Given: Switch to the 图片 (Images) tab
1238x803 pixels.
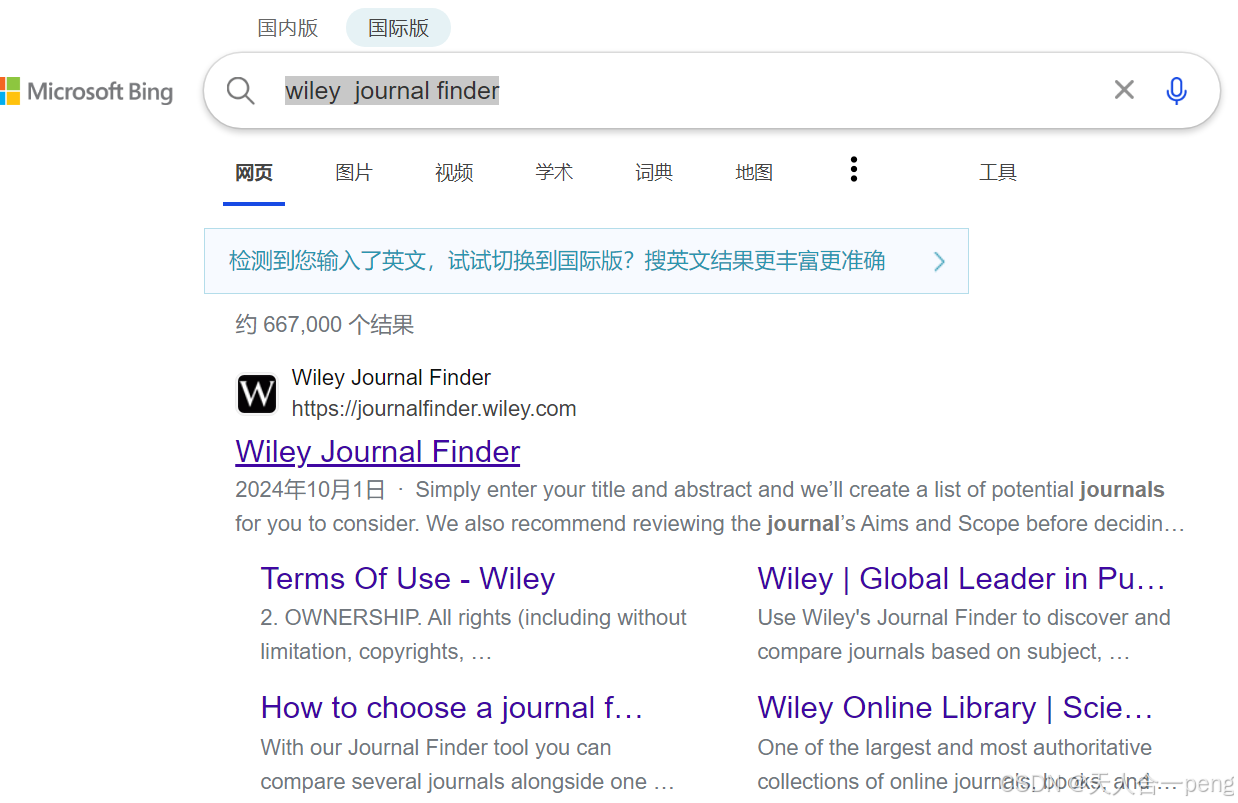Looking at the screenshot, I should tap(354, 171).
